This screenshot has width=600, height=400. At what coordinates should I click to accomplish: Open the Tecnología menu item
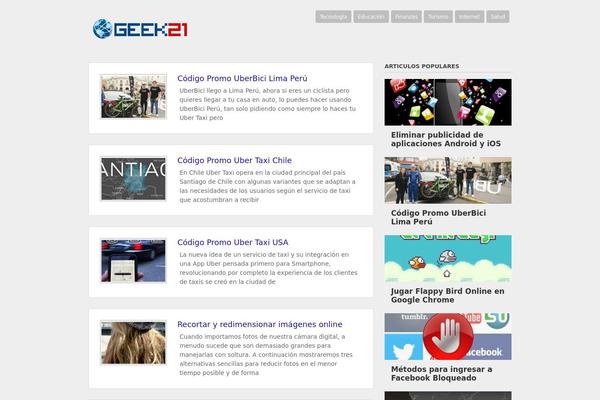333,17
